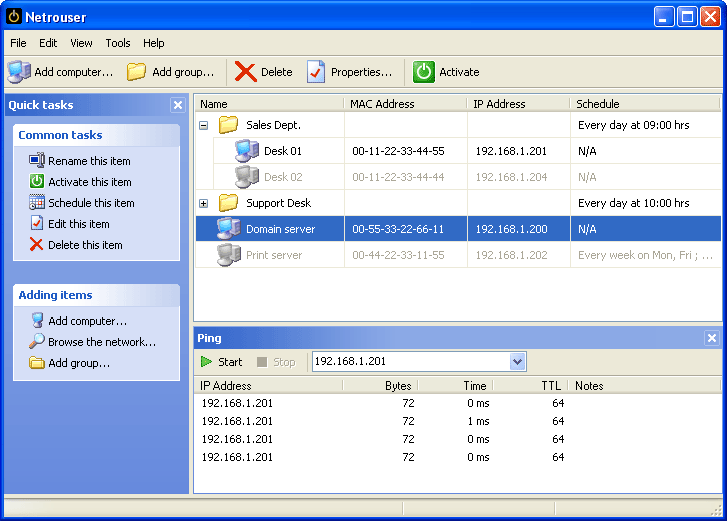Click the Edit this item checkmark icon
Screen dimensions: 727x521
[x=37, y=223]
